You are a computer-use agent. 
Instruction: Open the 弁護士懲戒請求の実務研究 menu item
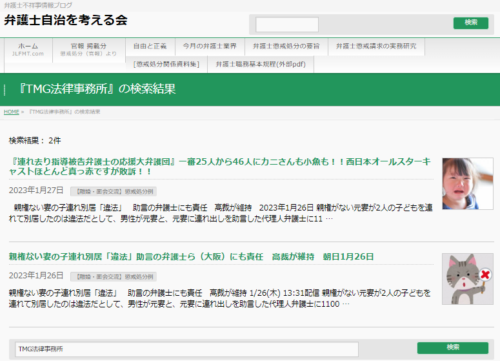[376, 46]
